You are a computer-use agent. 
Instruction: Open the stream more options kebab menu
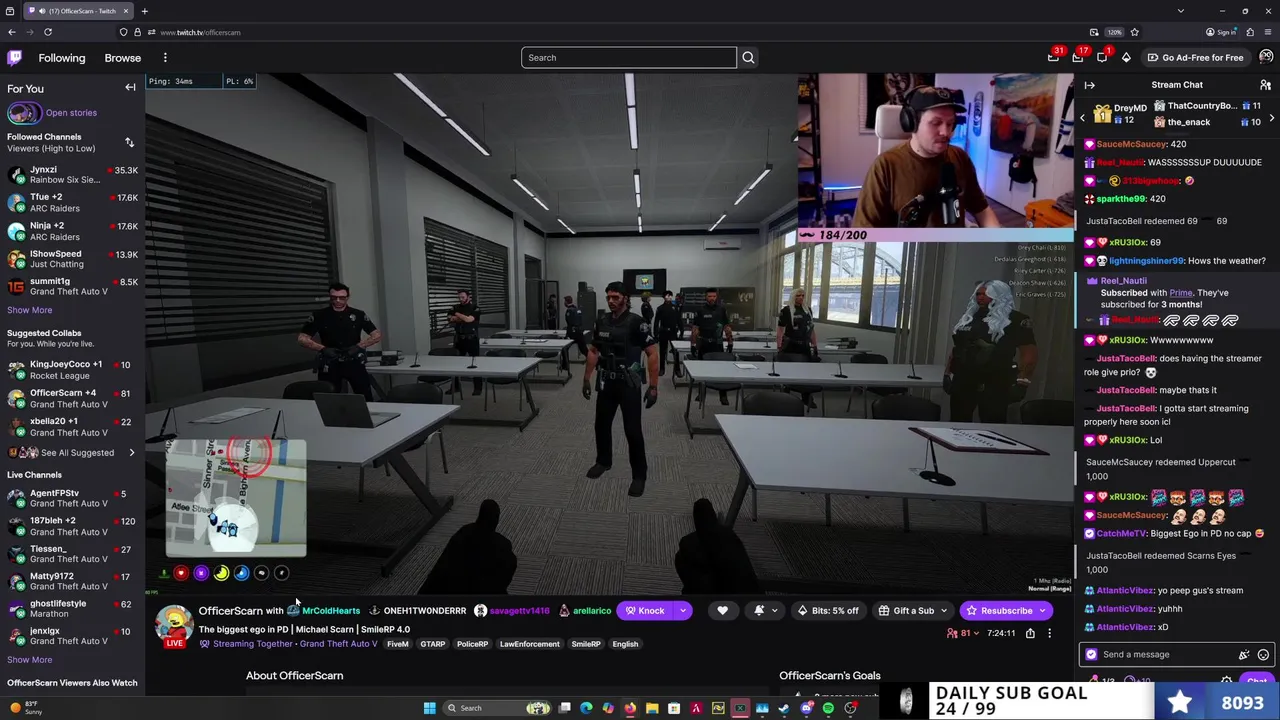tap(1049, 633)
